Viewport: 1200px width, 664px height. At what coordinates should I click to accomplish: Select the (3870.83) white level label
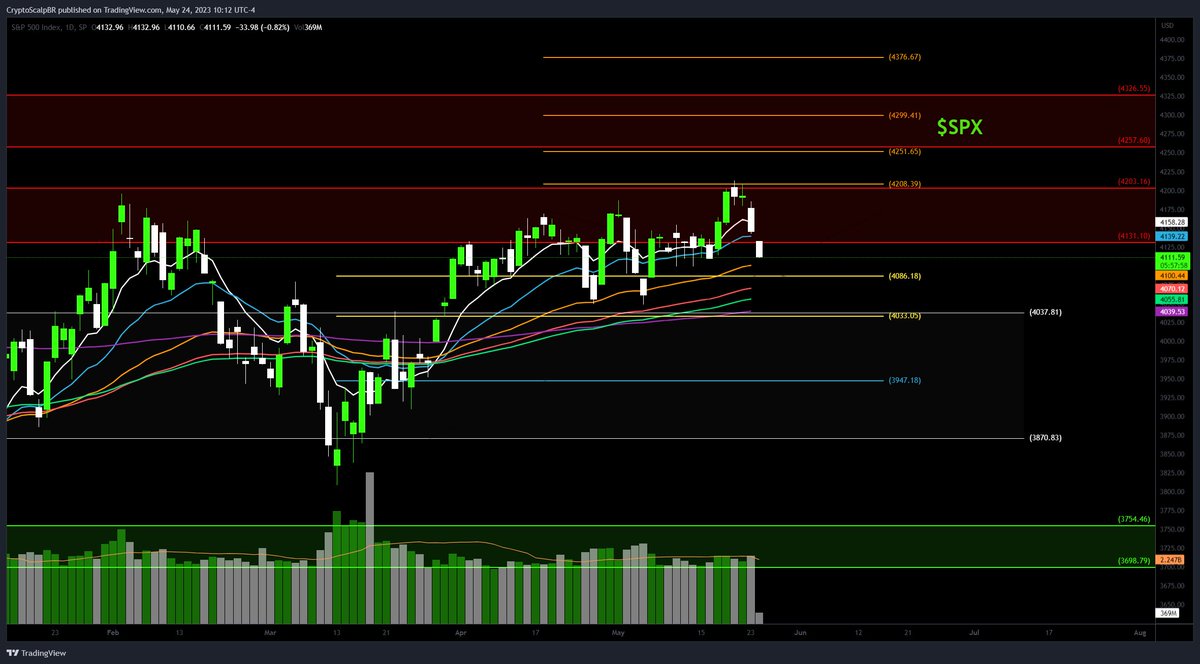click(1045, 439)
